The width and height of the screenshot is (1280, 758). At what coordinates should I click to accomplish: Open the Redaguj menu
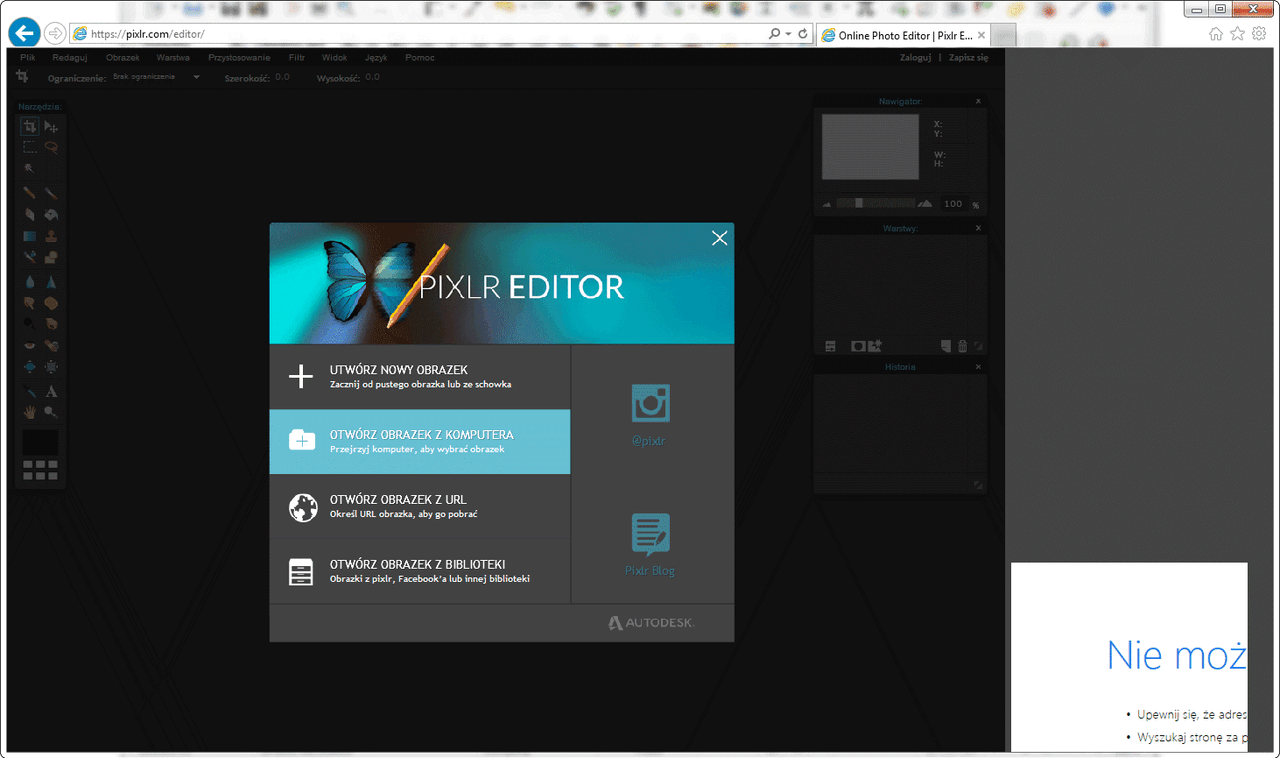coord(69,57)
